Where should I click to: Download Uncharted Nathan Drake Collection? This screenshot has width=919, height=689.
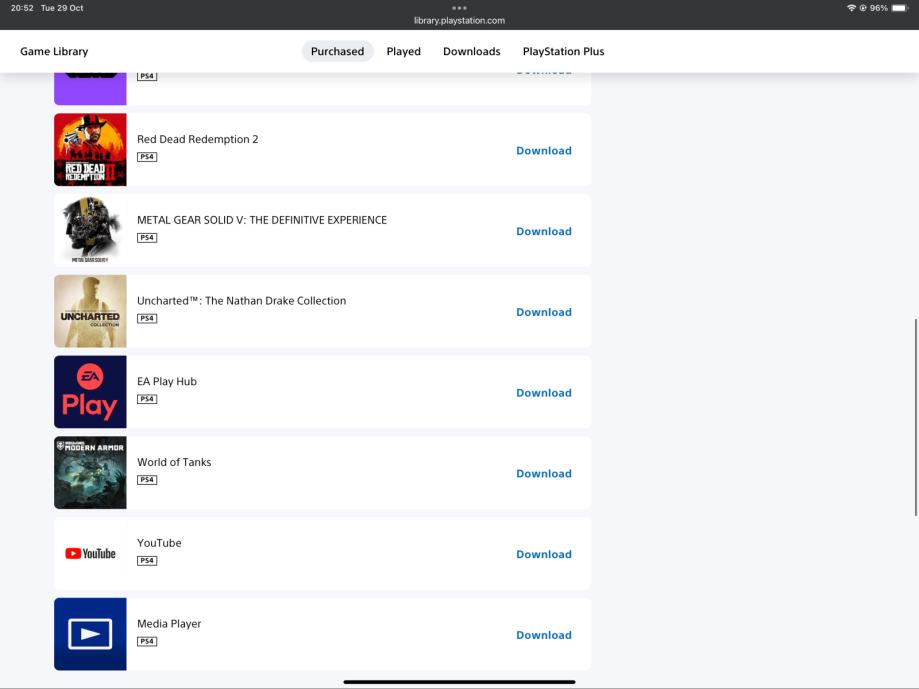click(544, 312)
